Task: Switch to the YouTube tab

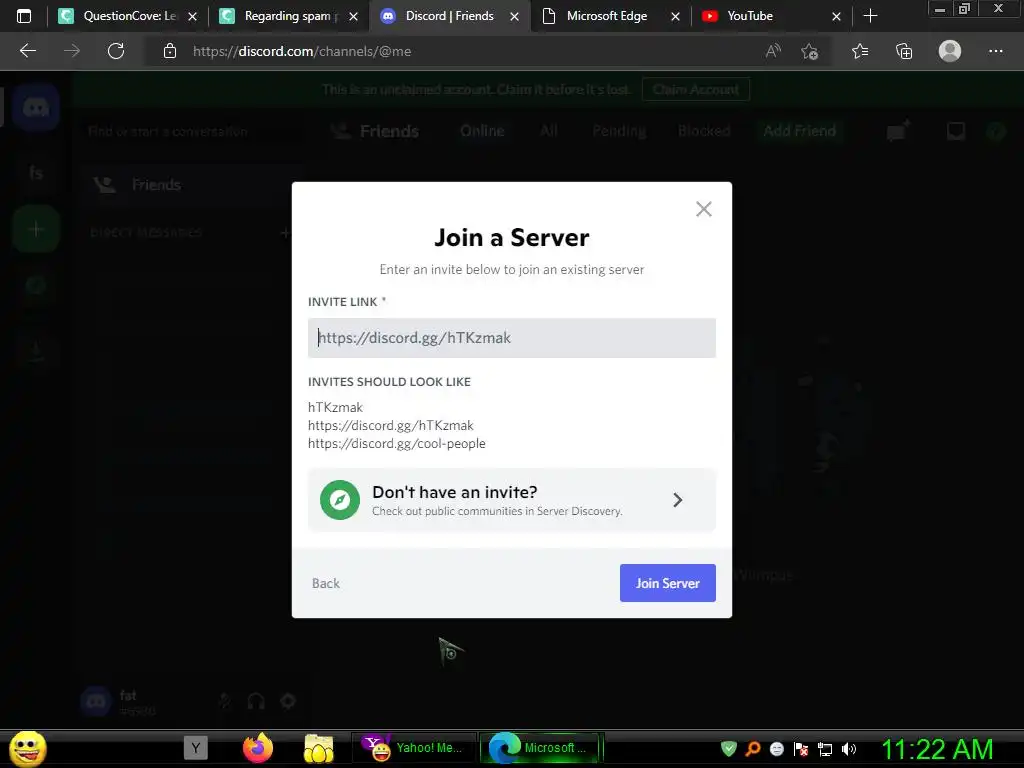Action: pyautogui.click(x=772, y=16)
